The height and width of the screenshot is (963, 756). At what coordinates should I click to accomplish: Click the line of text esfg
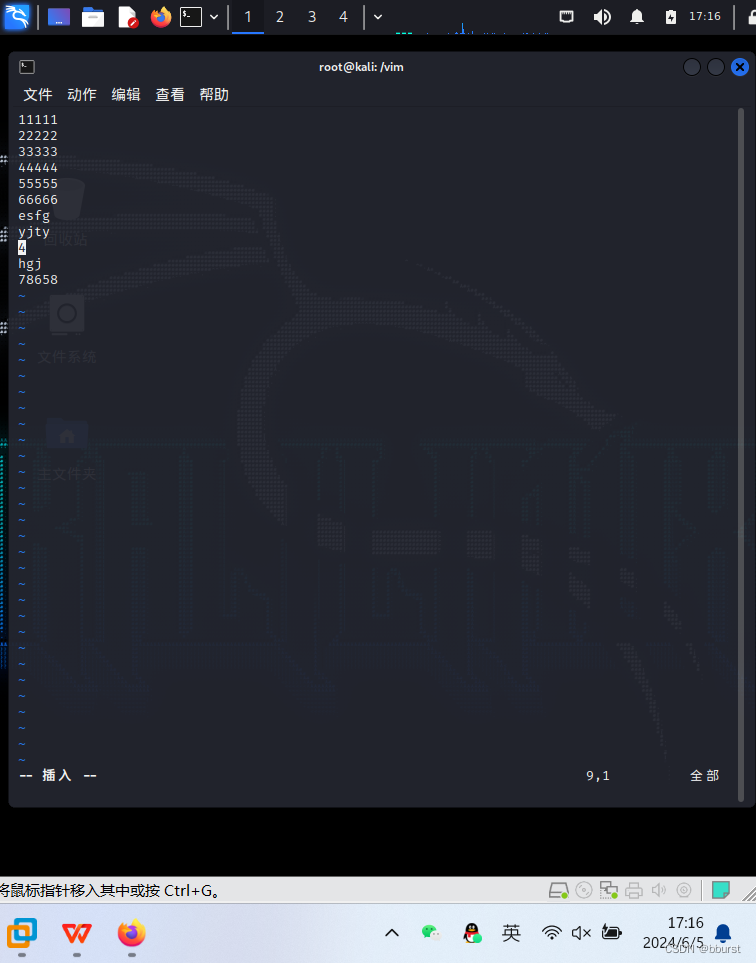[x=34, y=216]
